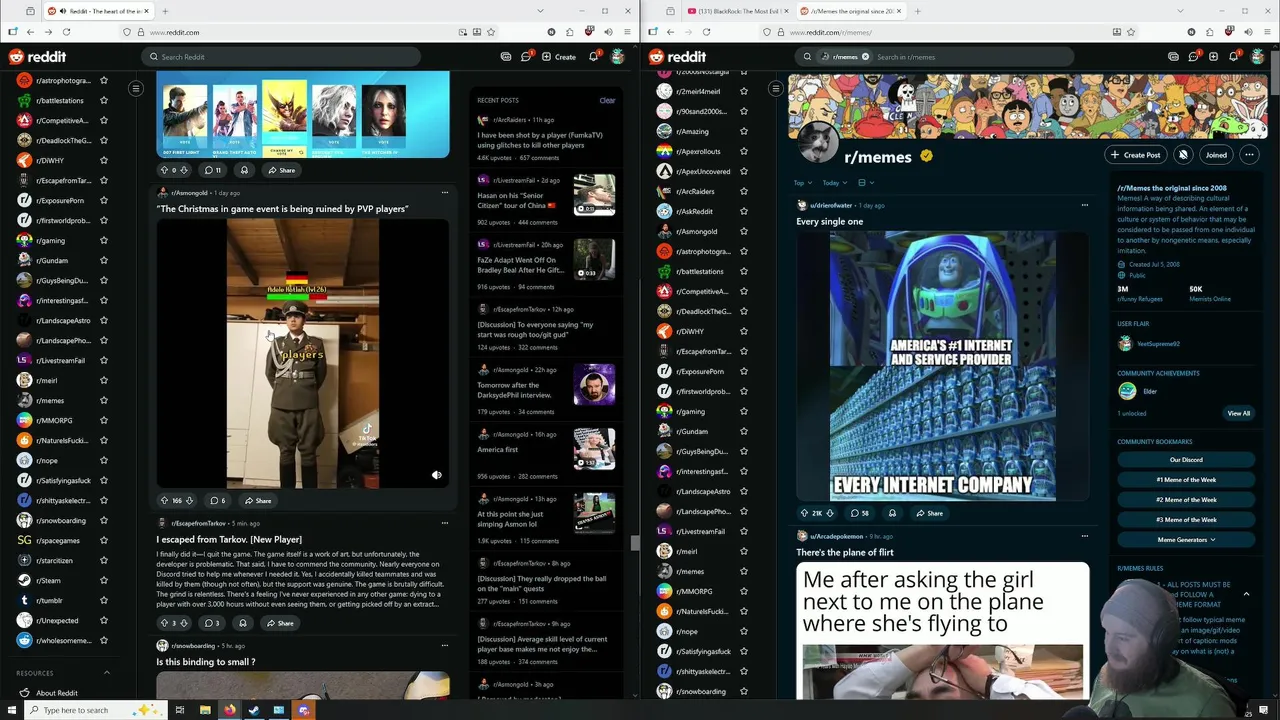Screen dimensions: 1280x720
Task: Click the ads icon in left window header
Action: (506, 57)
